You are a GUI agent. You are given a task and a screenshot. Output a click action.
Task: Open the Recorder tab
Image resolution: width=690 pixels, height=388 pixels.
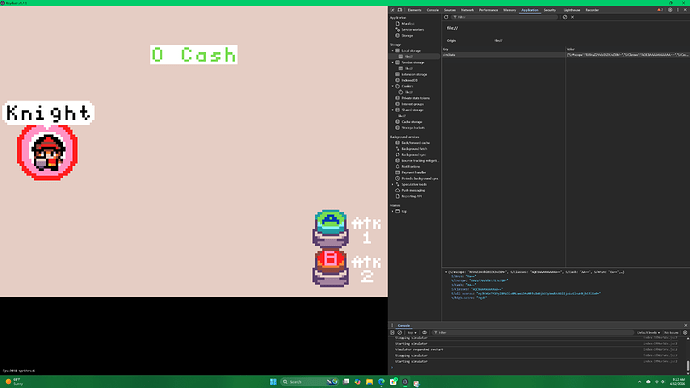[x=592, y=10]
